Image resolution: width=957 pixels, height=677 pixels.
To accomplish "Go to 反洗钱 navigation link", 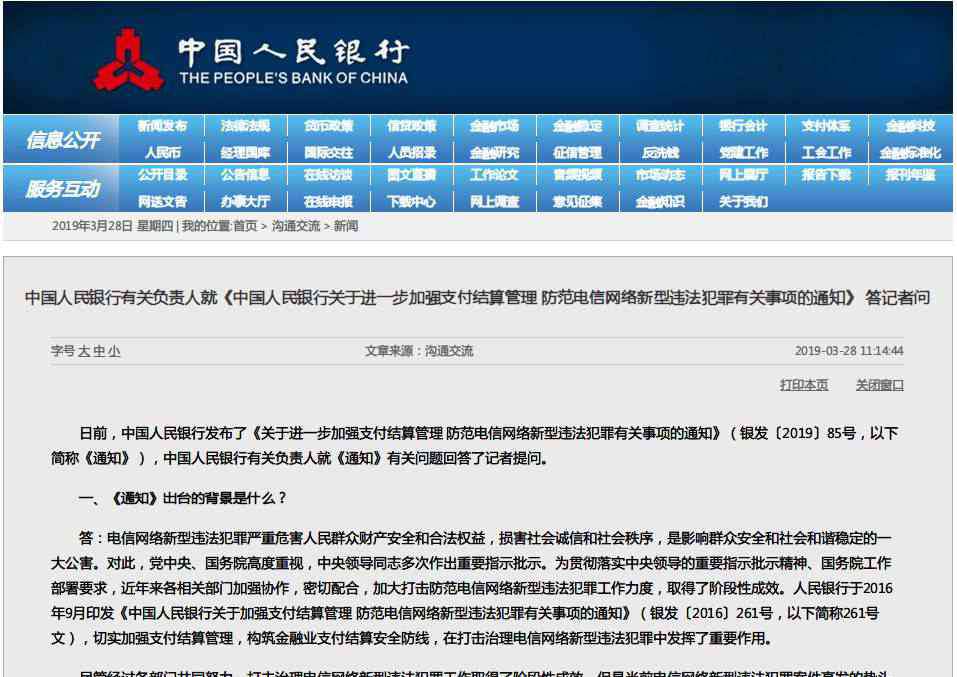I will tap(660, 153).
